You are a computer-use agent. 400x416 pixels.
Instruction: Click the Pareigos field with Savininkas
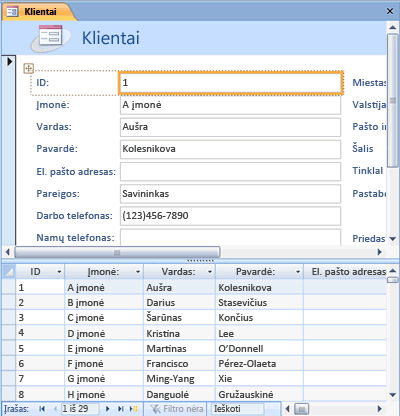click(x=230, y=194)
